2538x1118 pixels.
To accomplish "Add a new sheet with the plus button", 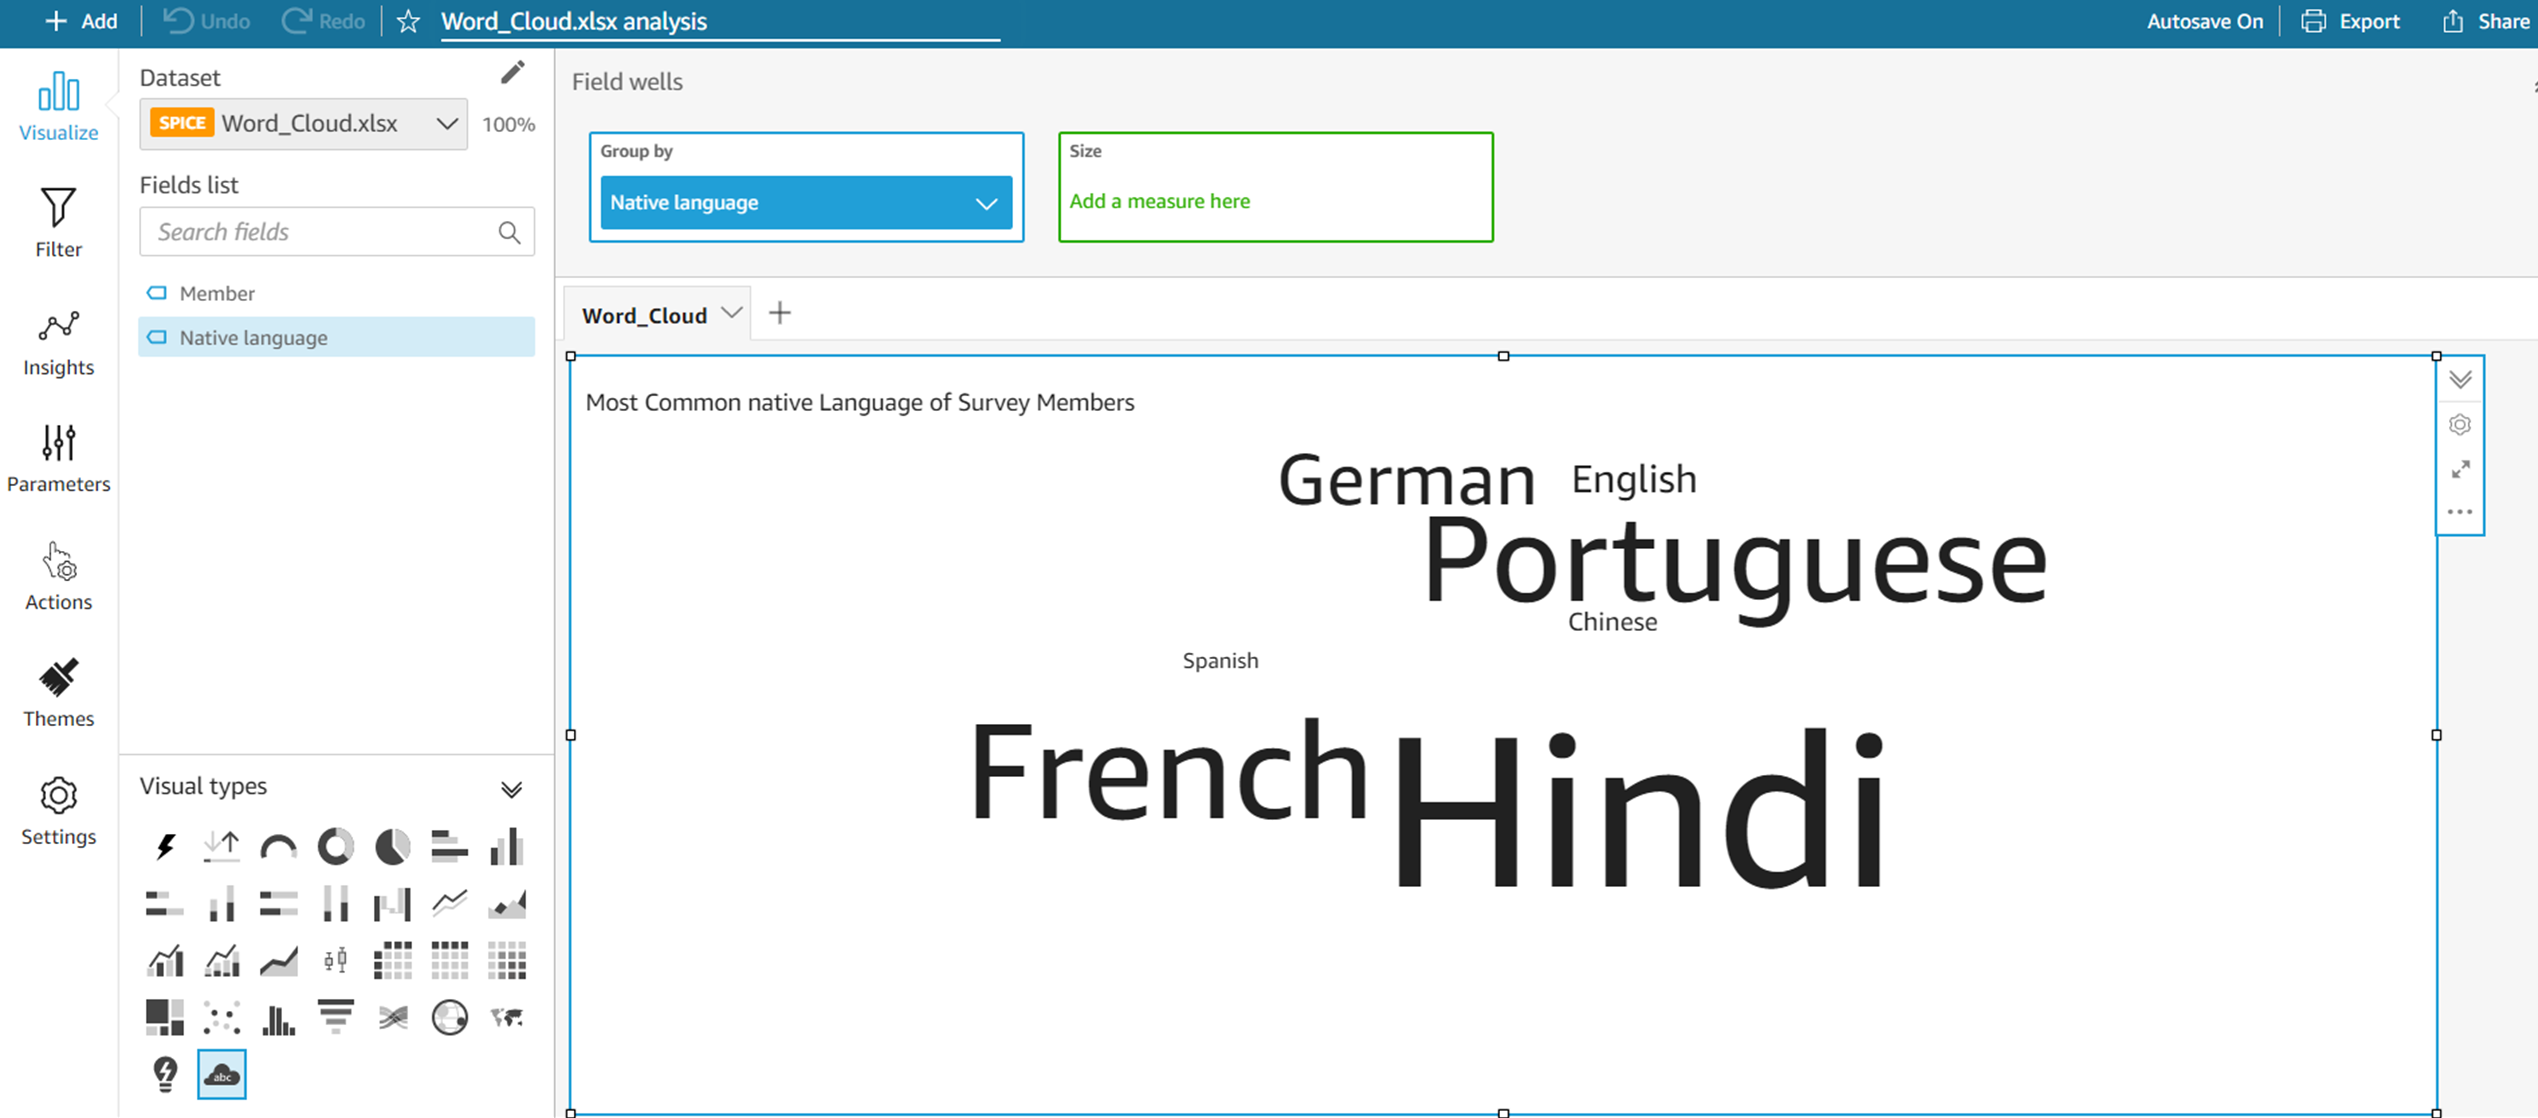I will pyautogui.click(x=780, y=313).
